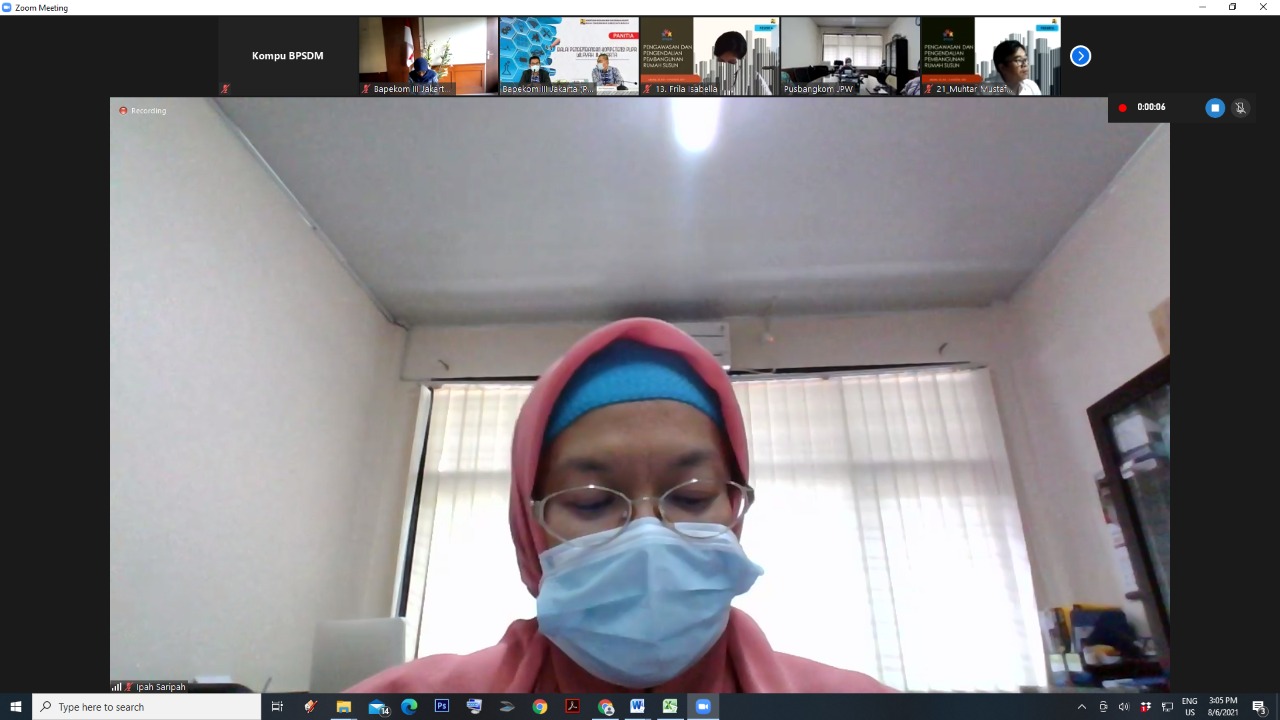Screen dimensions: 1280x720
Task: Select Bapekom III Jakarta PANITIA thumbnail
Action: tap(569, 56)
